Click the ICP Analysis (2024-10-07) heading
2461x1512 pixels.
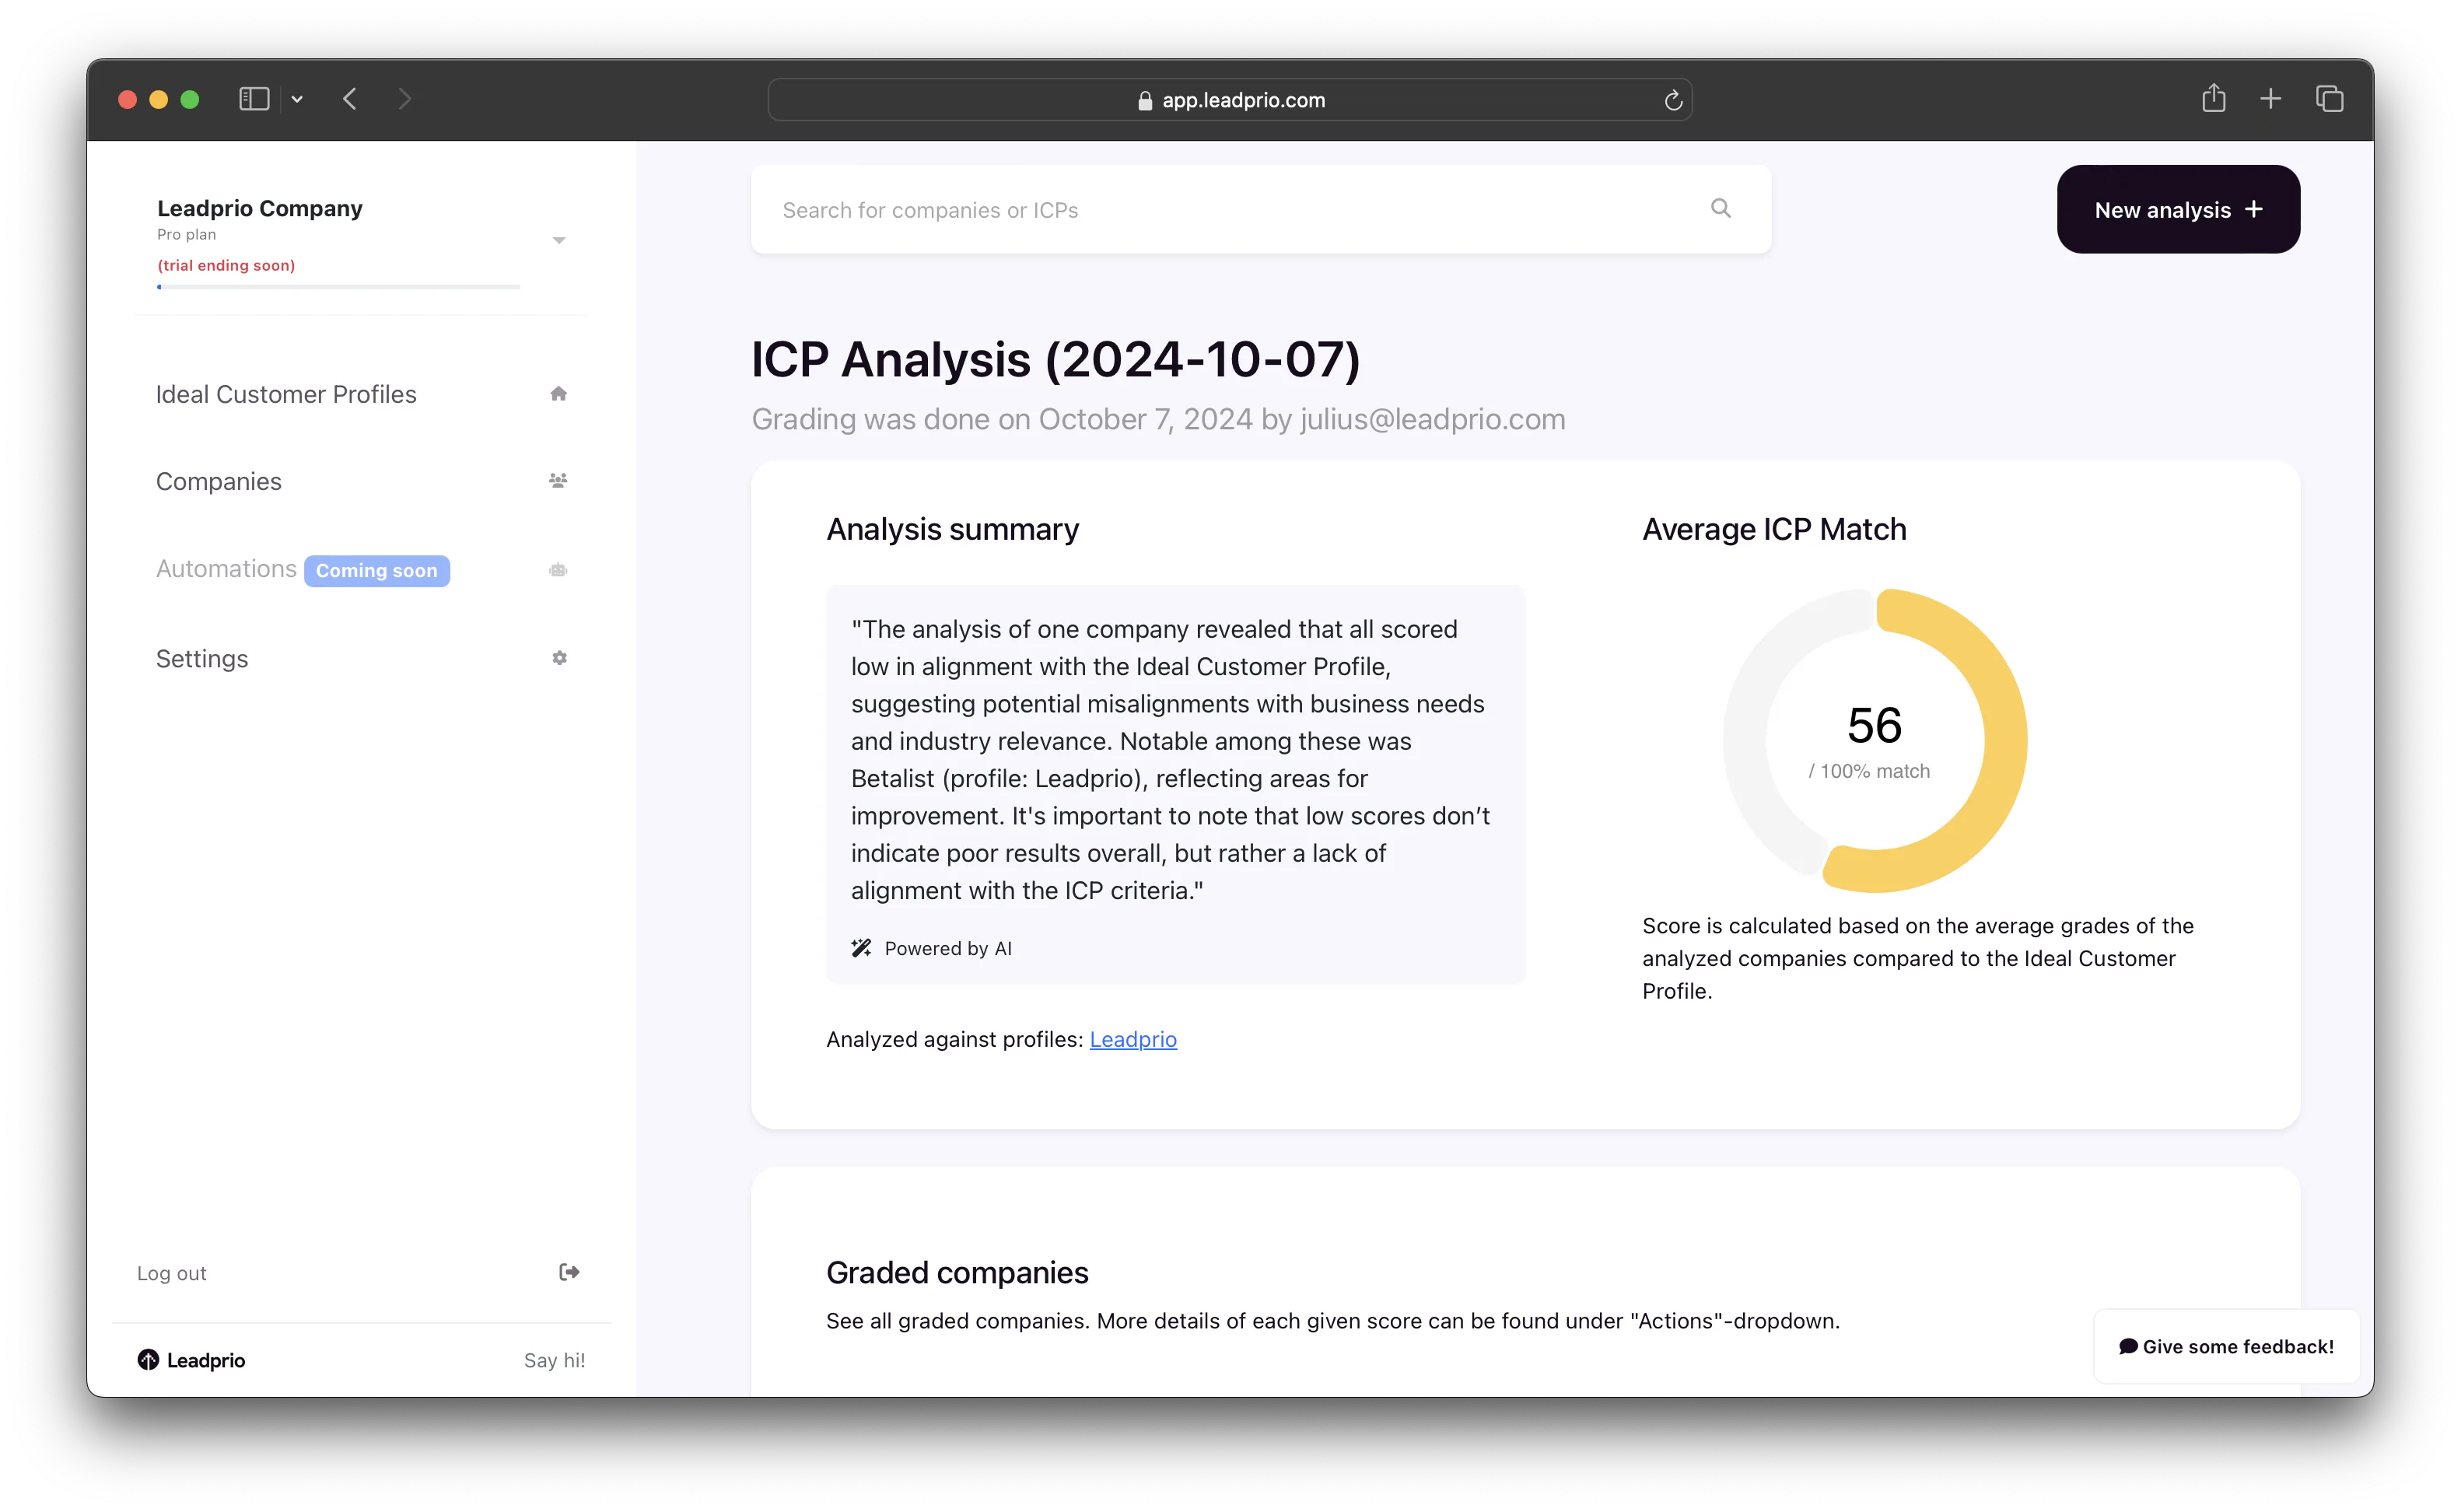(1055, 359)
